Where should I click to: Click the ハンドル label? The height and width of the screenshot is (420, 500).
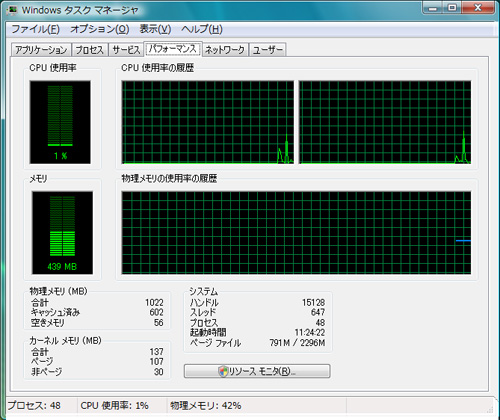[x=204, y=303]
